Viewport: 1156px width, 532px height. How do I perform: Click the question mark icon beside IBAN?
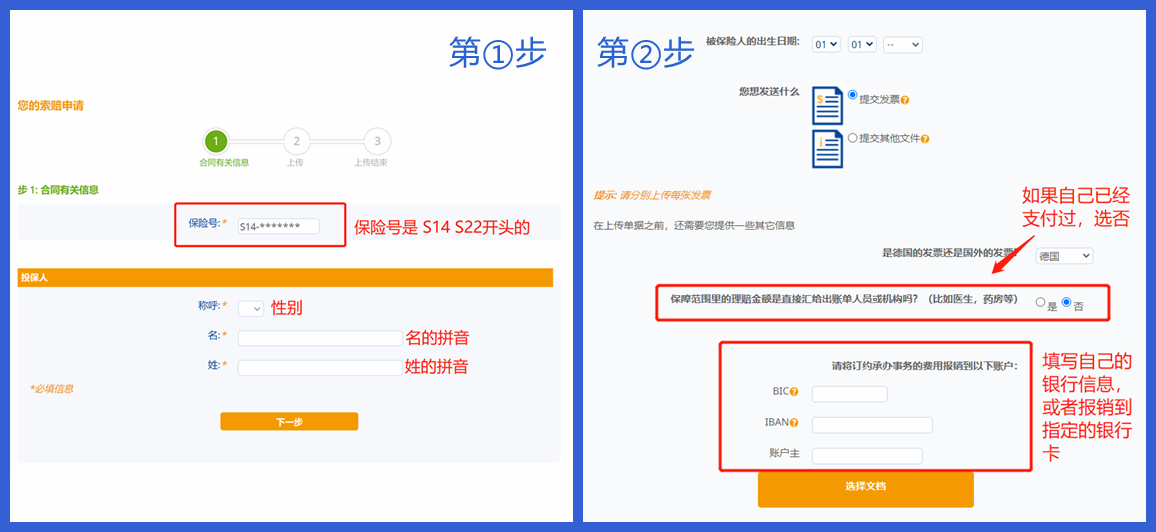tap(795, 423)
